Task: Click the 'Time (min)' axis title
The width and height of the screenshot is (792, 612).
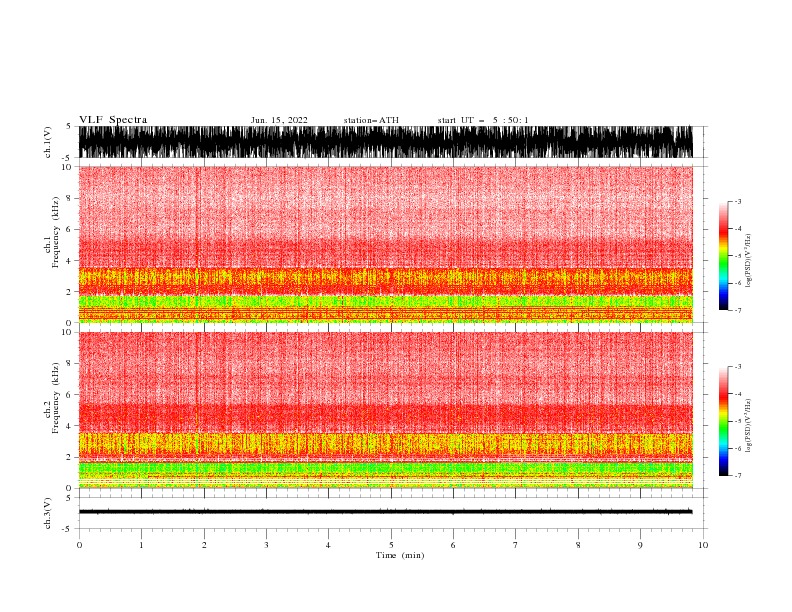Action: click(400, 555)
